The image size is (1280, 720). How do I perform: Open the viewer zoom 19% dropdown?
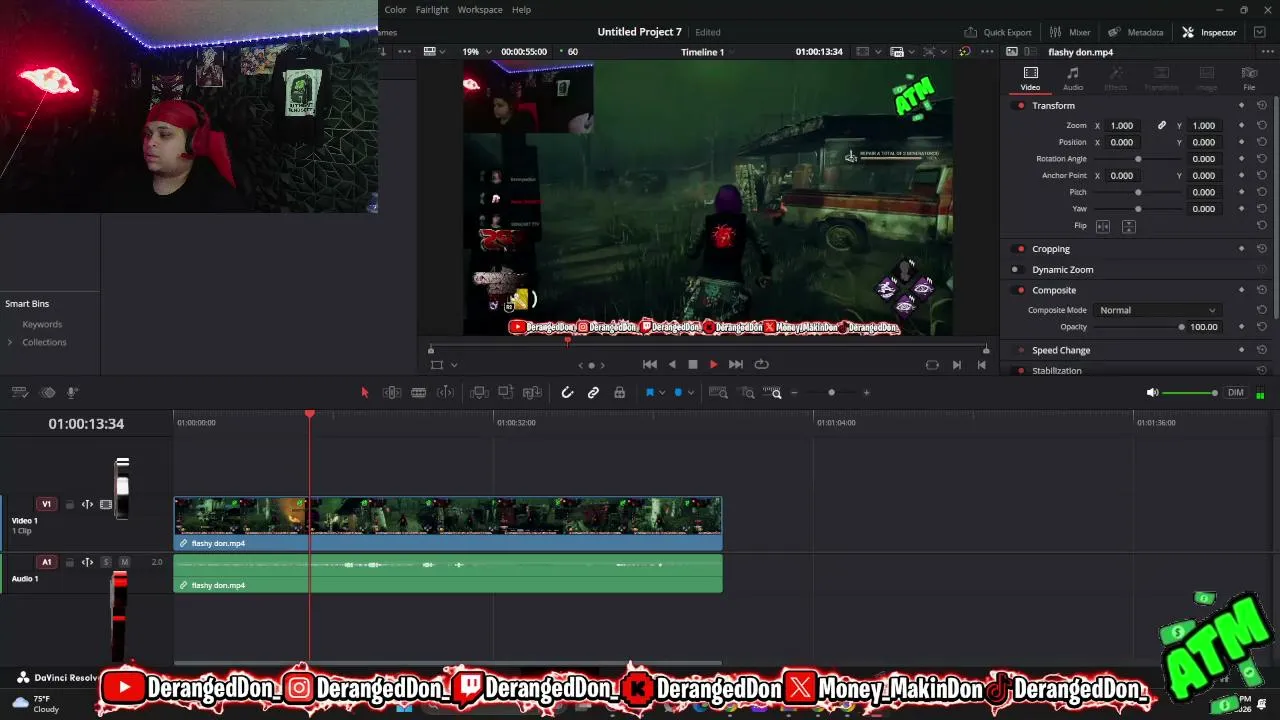tap(476, 52)
